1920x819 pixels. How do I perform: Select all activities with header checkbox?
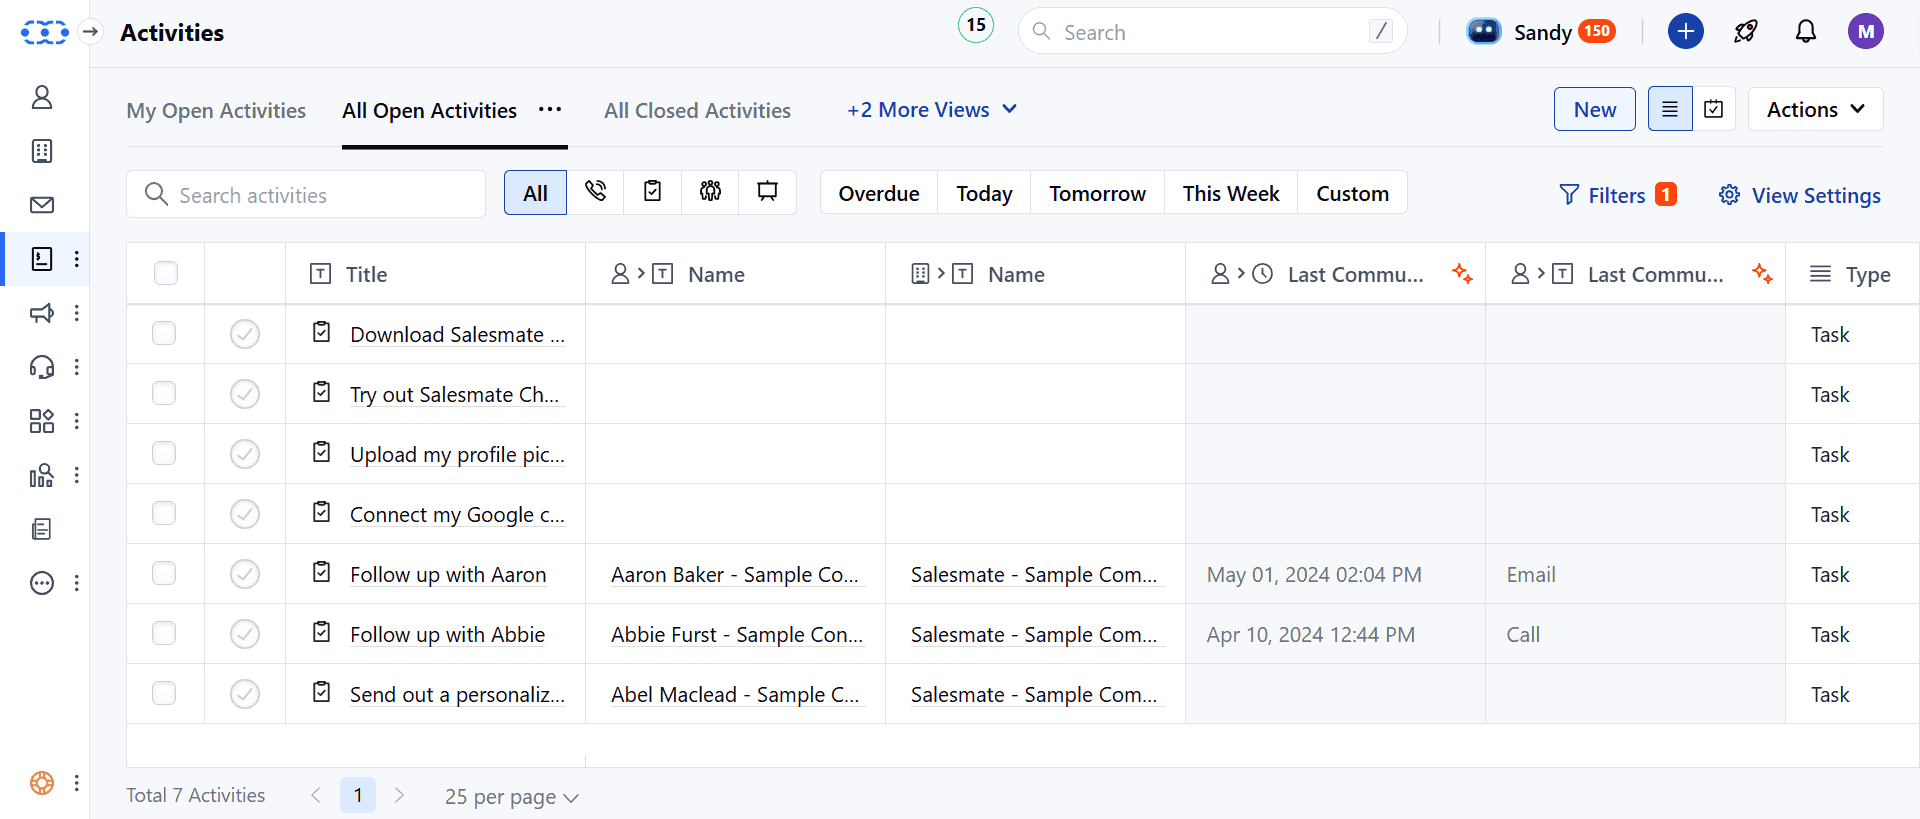pyautogui.click(x=166, y=273)
